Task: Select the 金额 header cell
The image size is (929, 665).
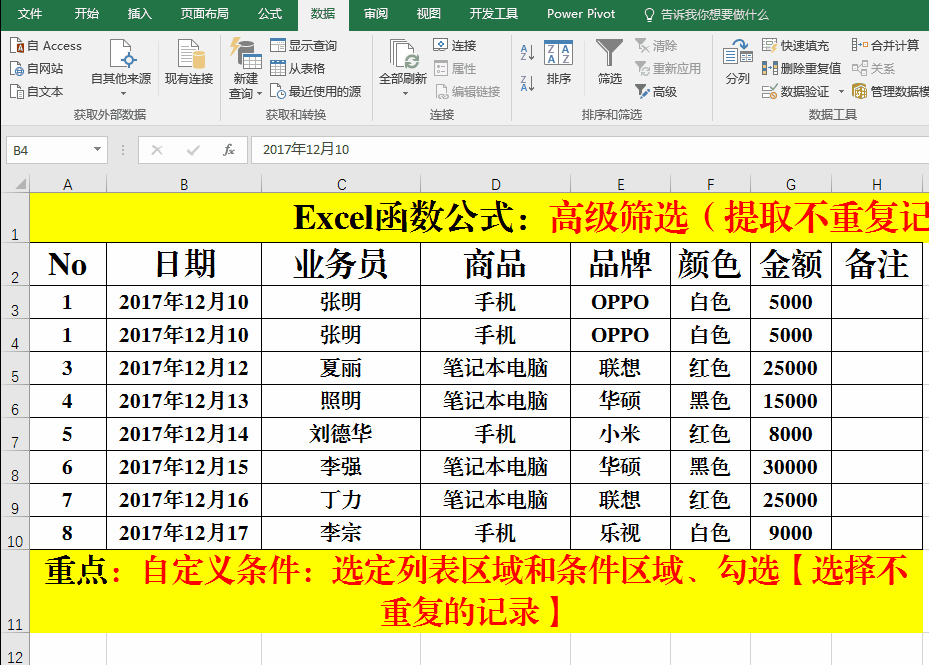Action: (x=791, y=264)
